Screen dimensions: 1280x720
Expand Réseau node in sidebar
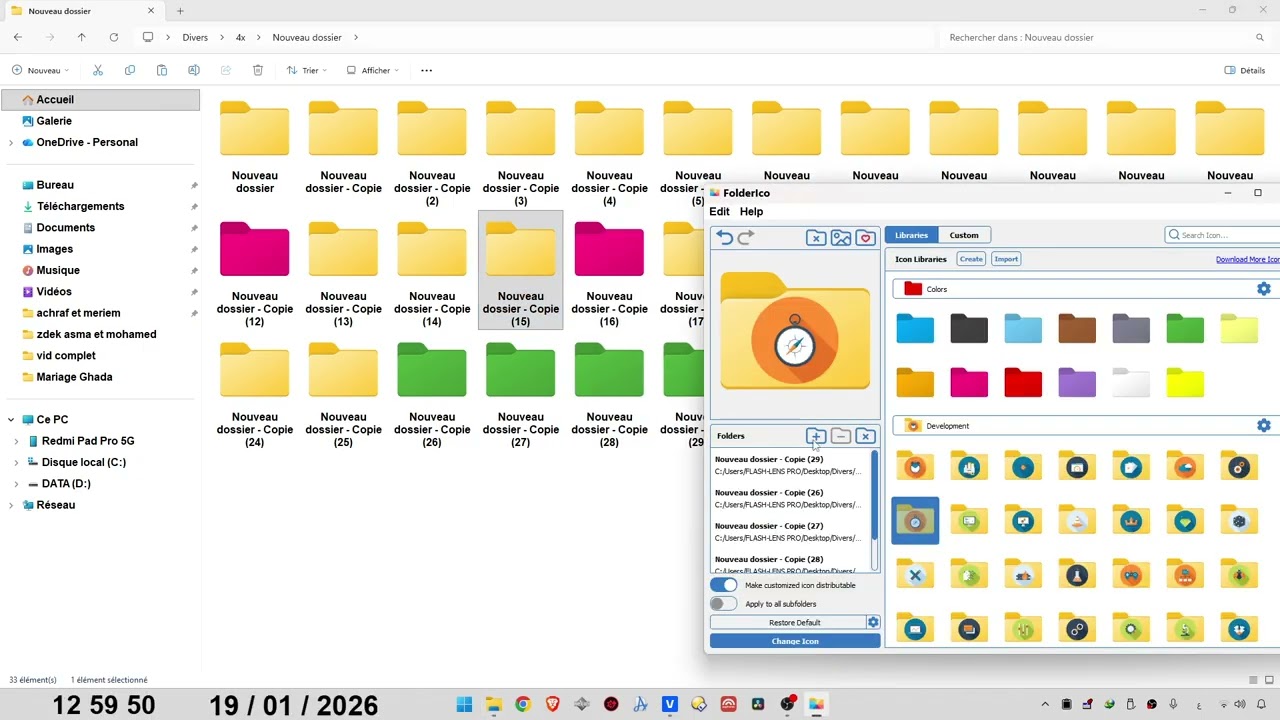pos(11,505)
